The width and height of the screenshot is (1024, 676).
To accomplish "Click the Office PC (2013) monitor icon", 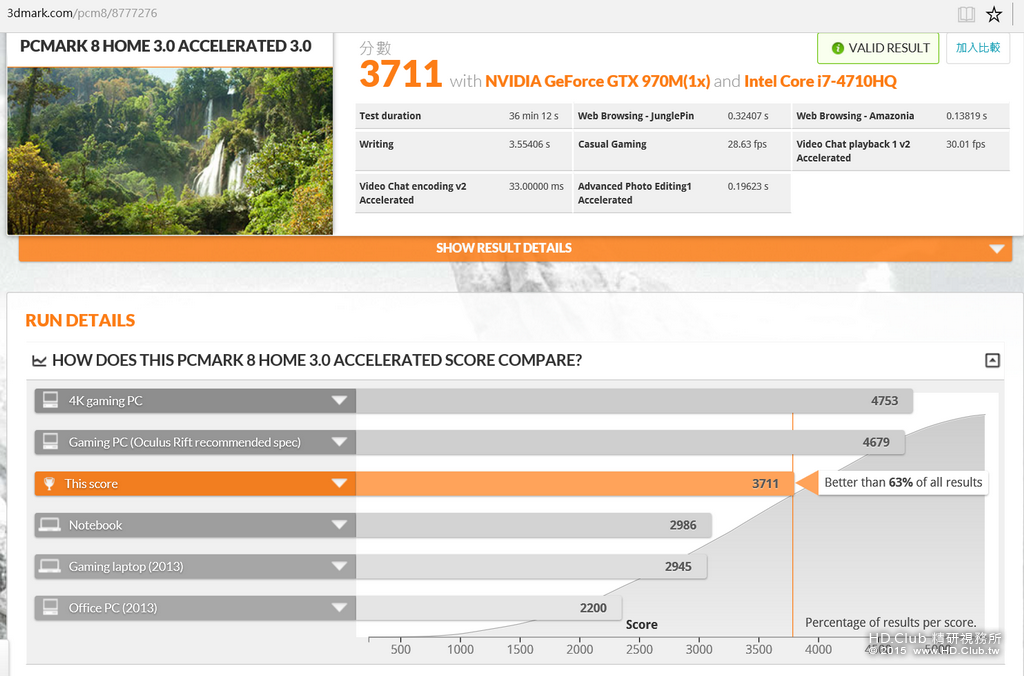I will point(50,607).
